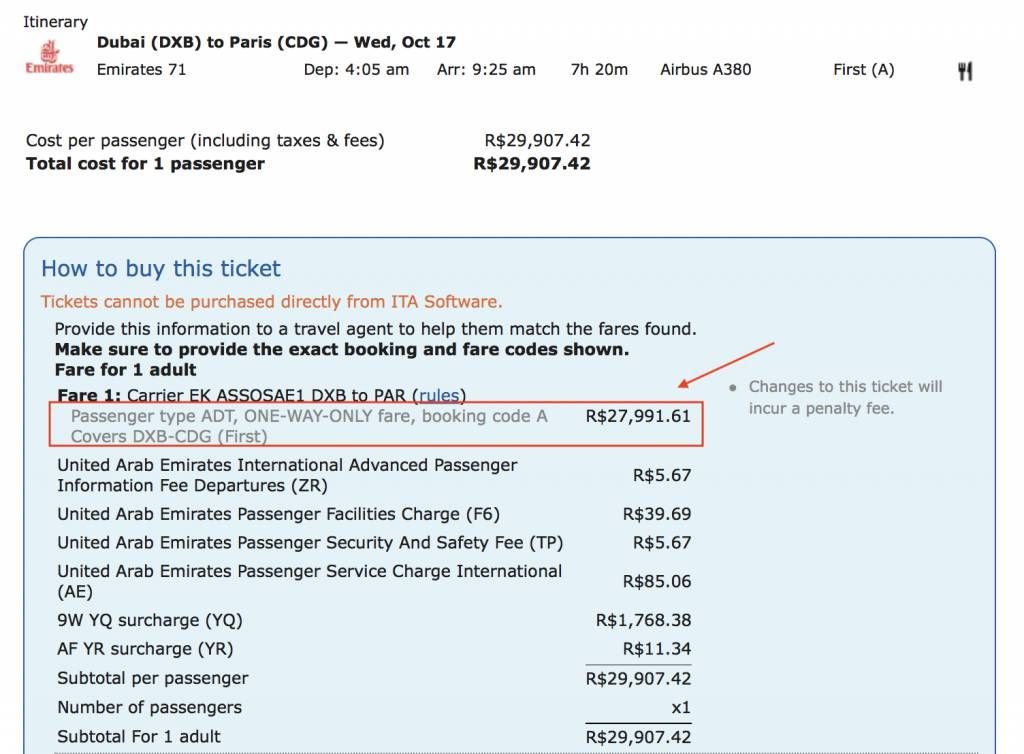Click the Dubai to Paris route heading

point(276,42)
